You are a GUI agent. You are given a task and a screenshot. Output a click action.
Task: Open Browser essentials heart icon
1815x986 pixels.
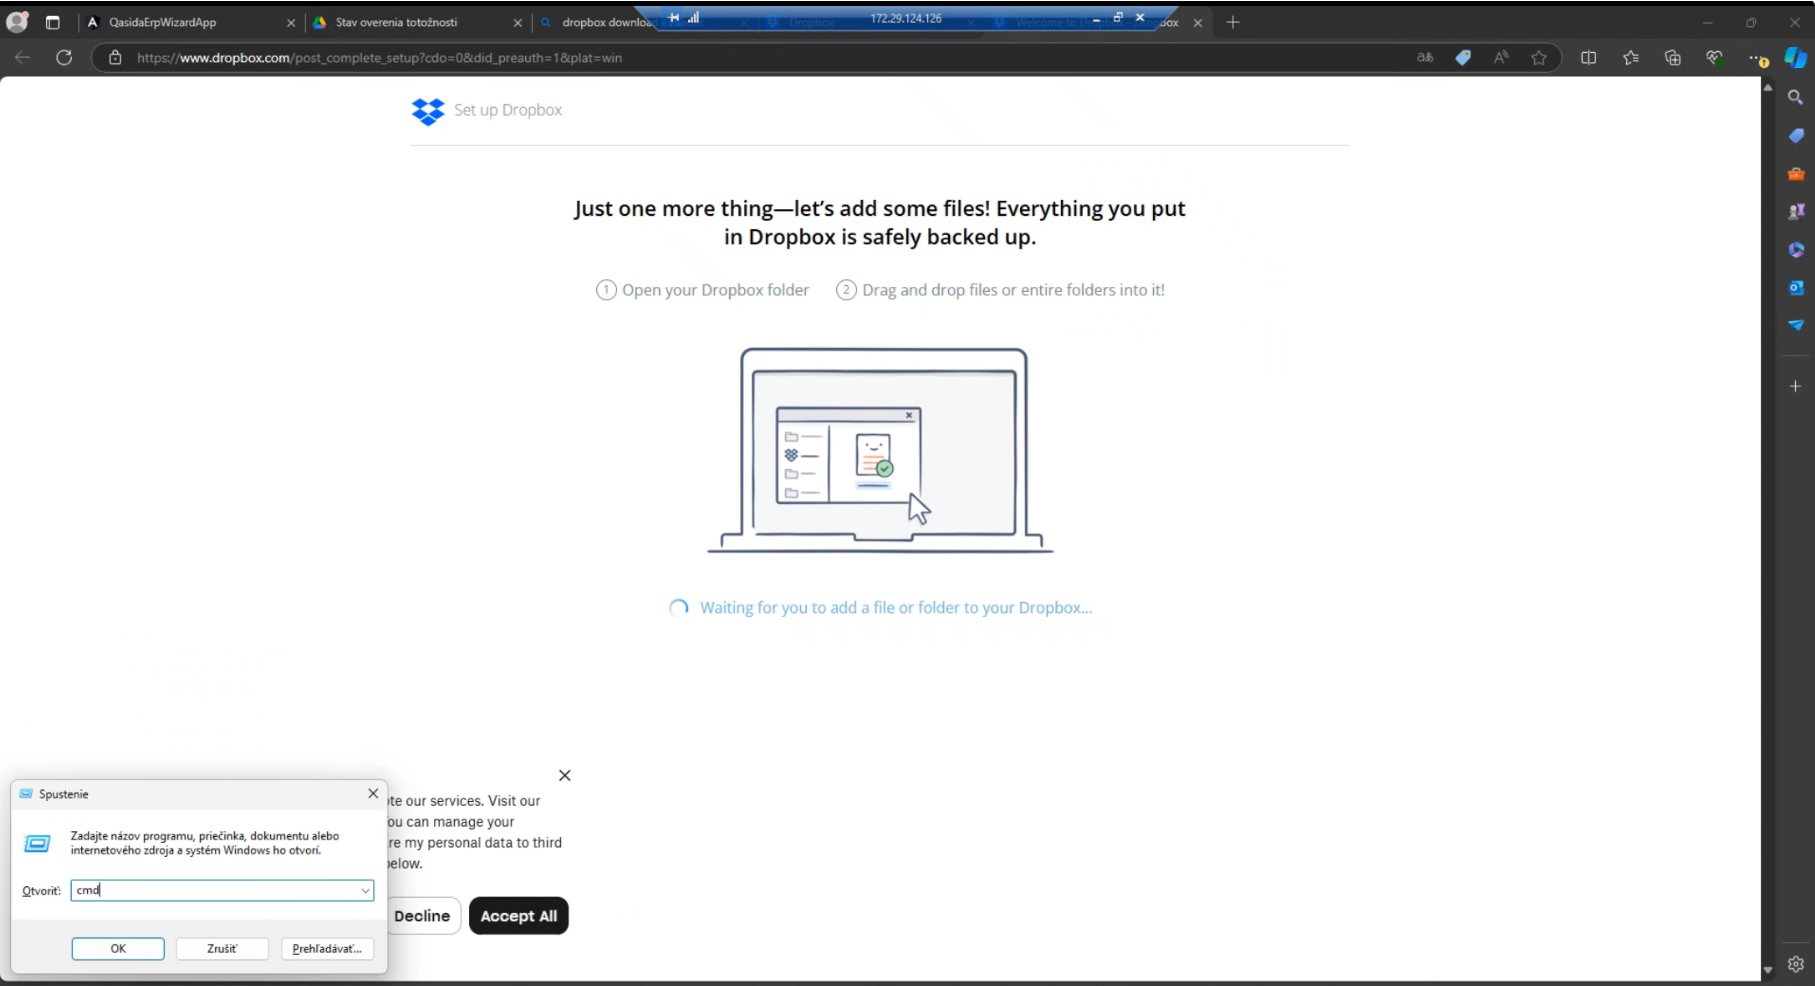pos(1714,58)
